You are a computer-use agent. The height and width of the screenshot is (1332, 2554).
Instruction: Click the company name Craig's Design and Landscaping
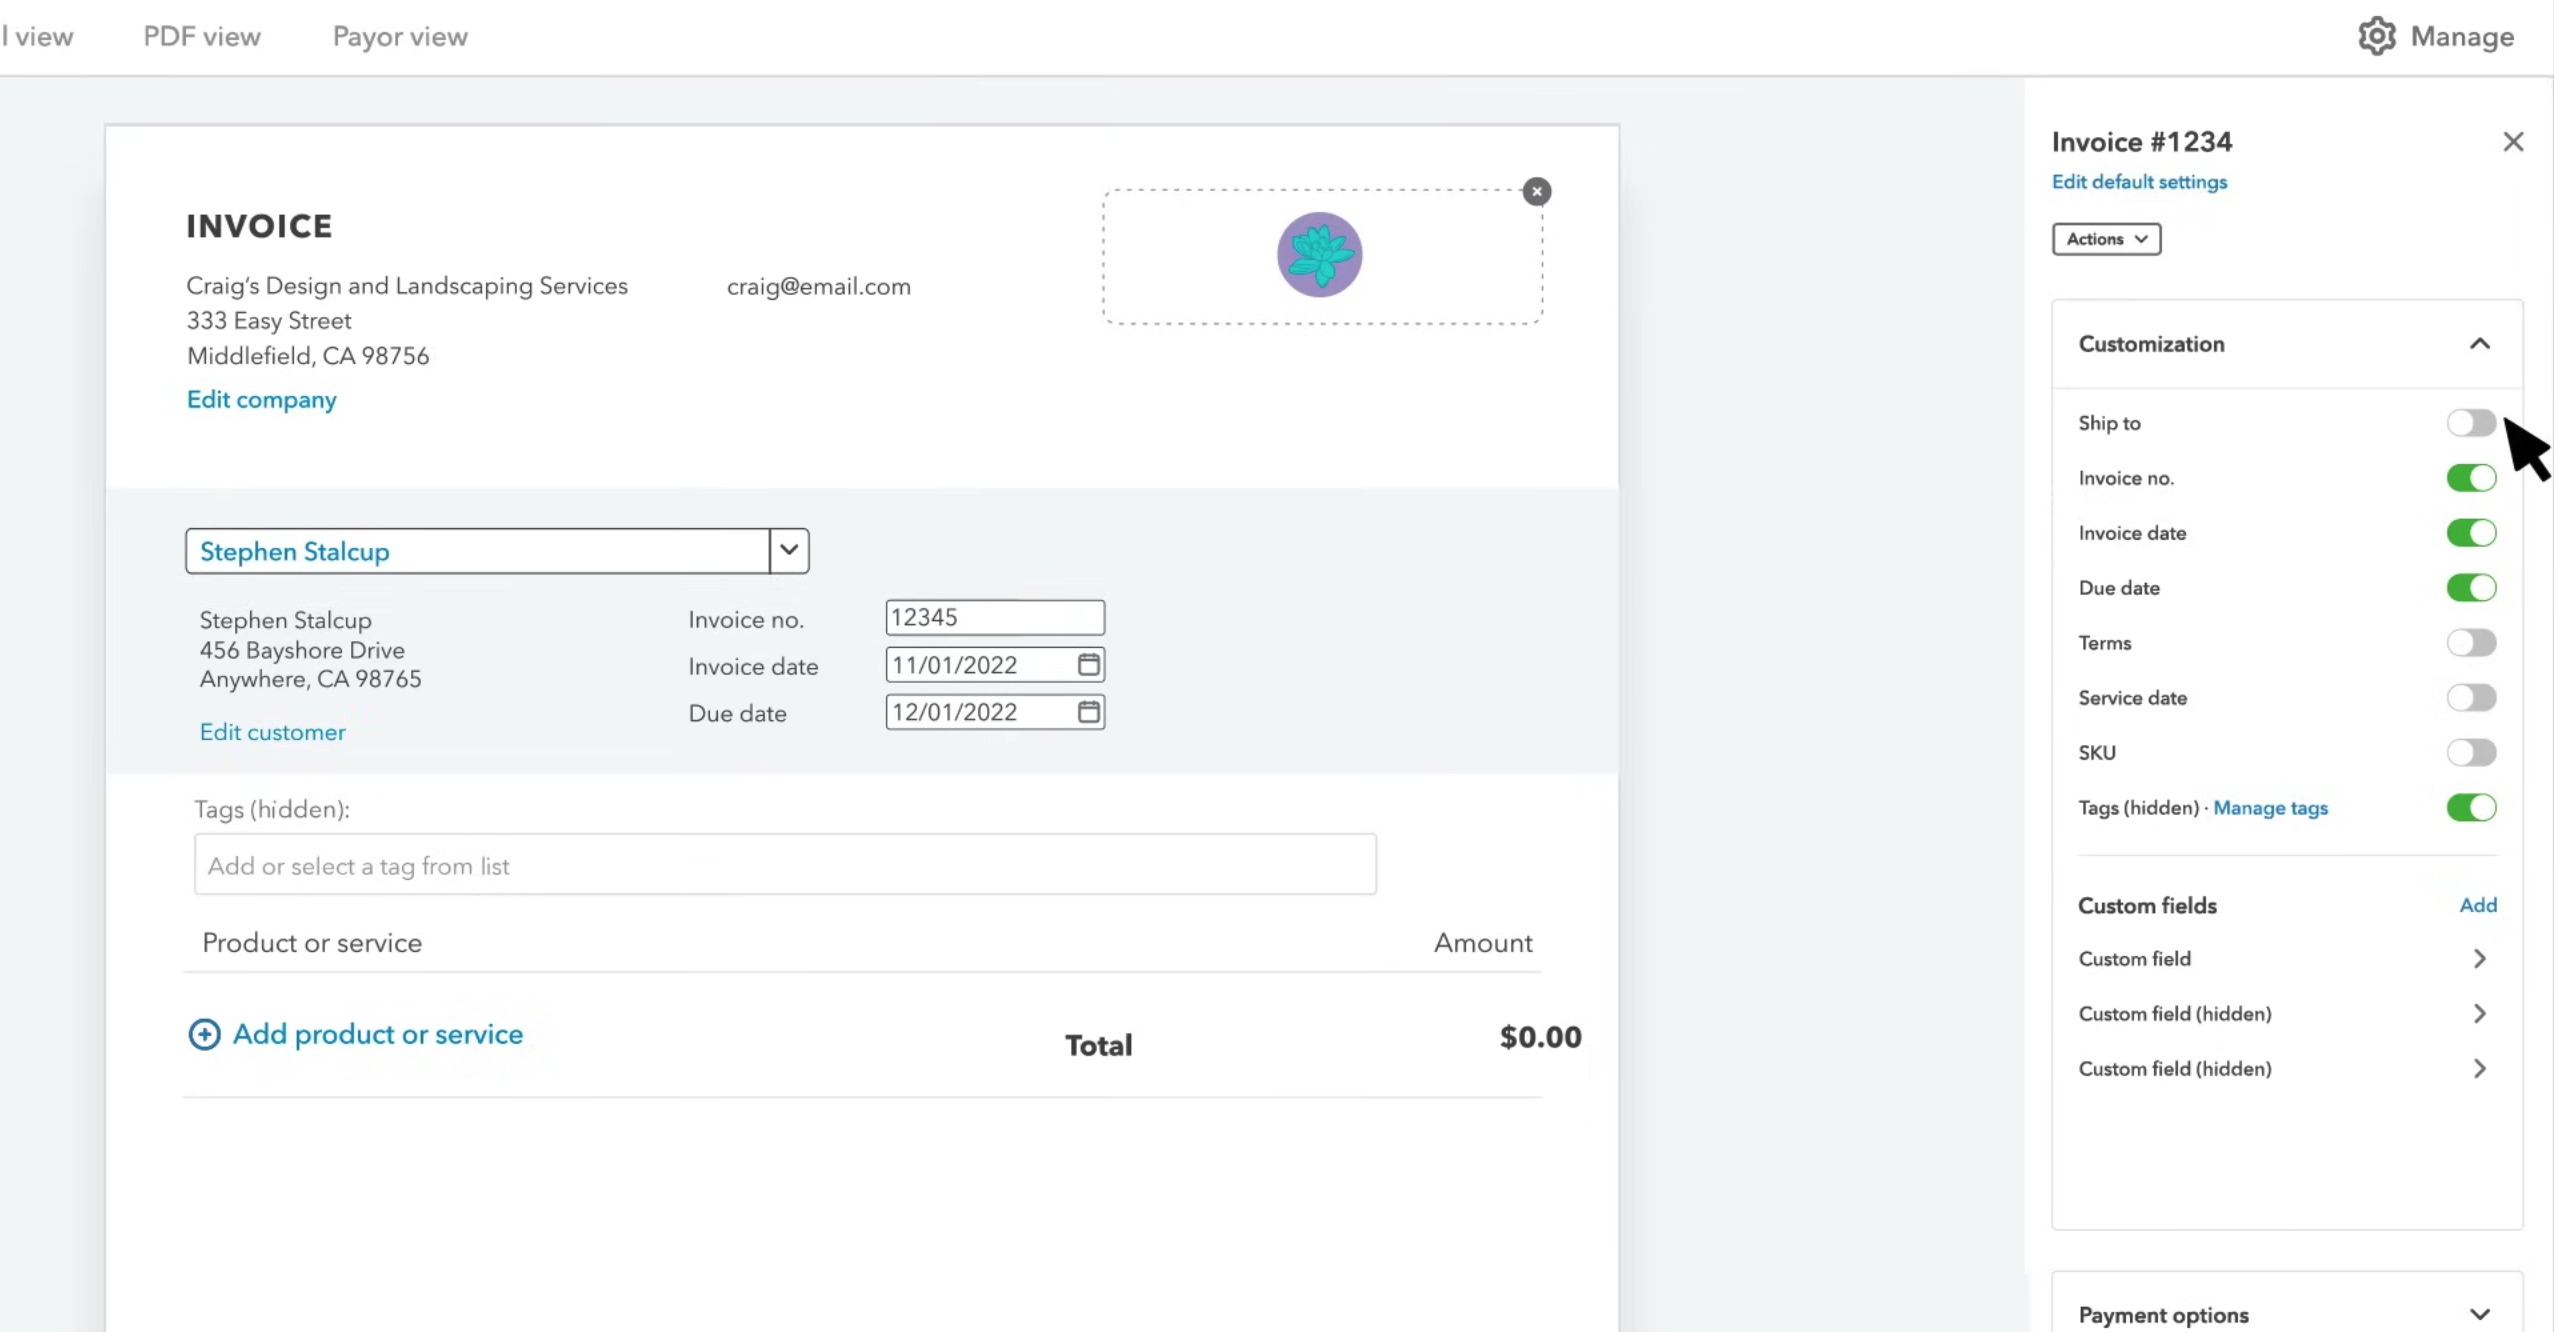407,286
